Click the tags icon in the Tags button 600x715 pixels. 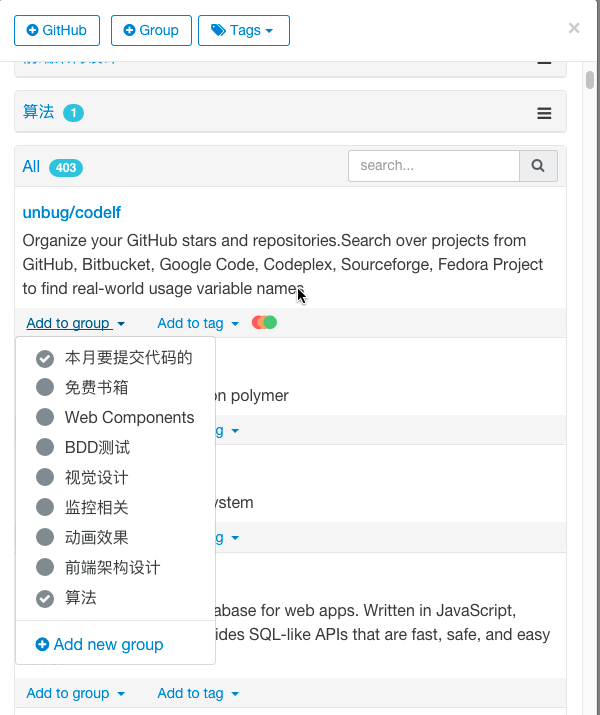click(x=218, y=31)
